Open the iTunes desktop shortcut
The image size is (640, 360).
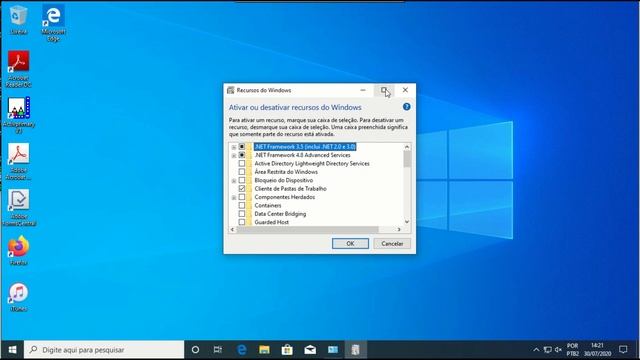[x=18, y=297]
